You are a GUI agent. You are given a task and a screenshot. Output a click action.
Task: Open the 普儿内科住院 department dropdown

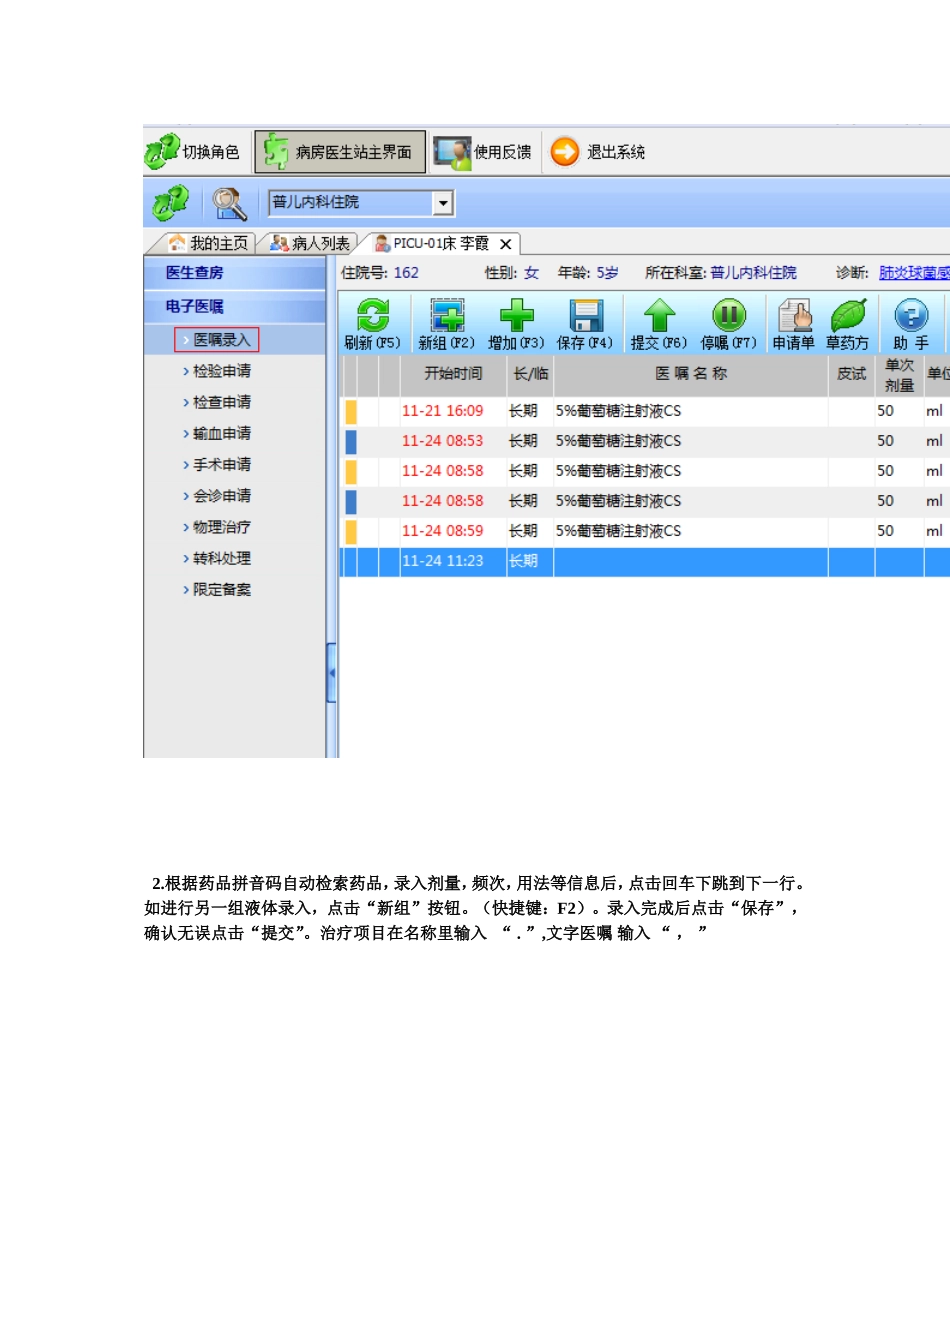click(x=443, y=203)
